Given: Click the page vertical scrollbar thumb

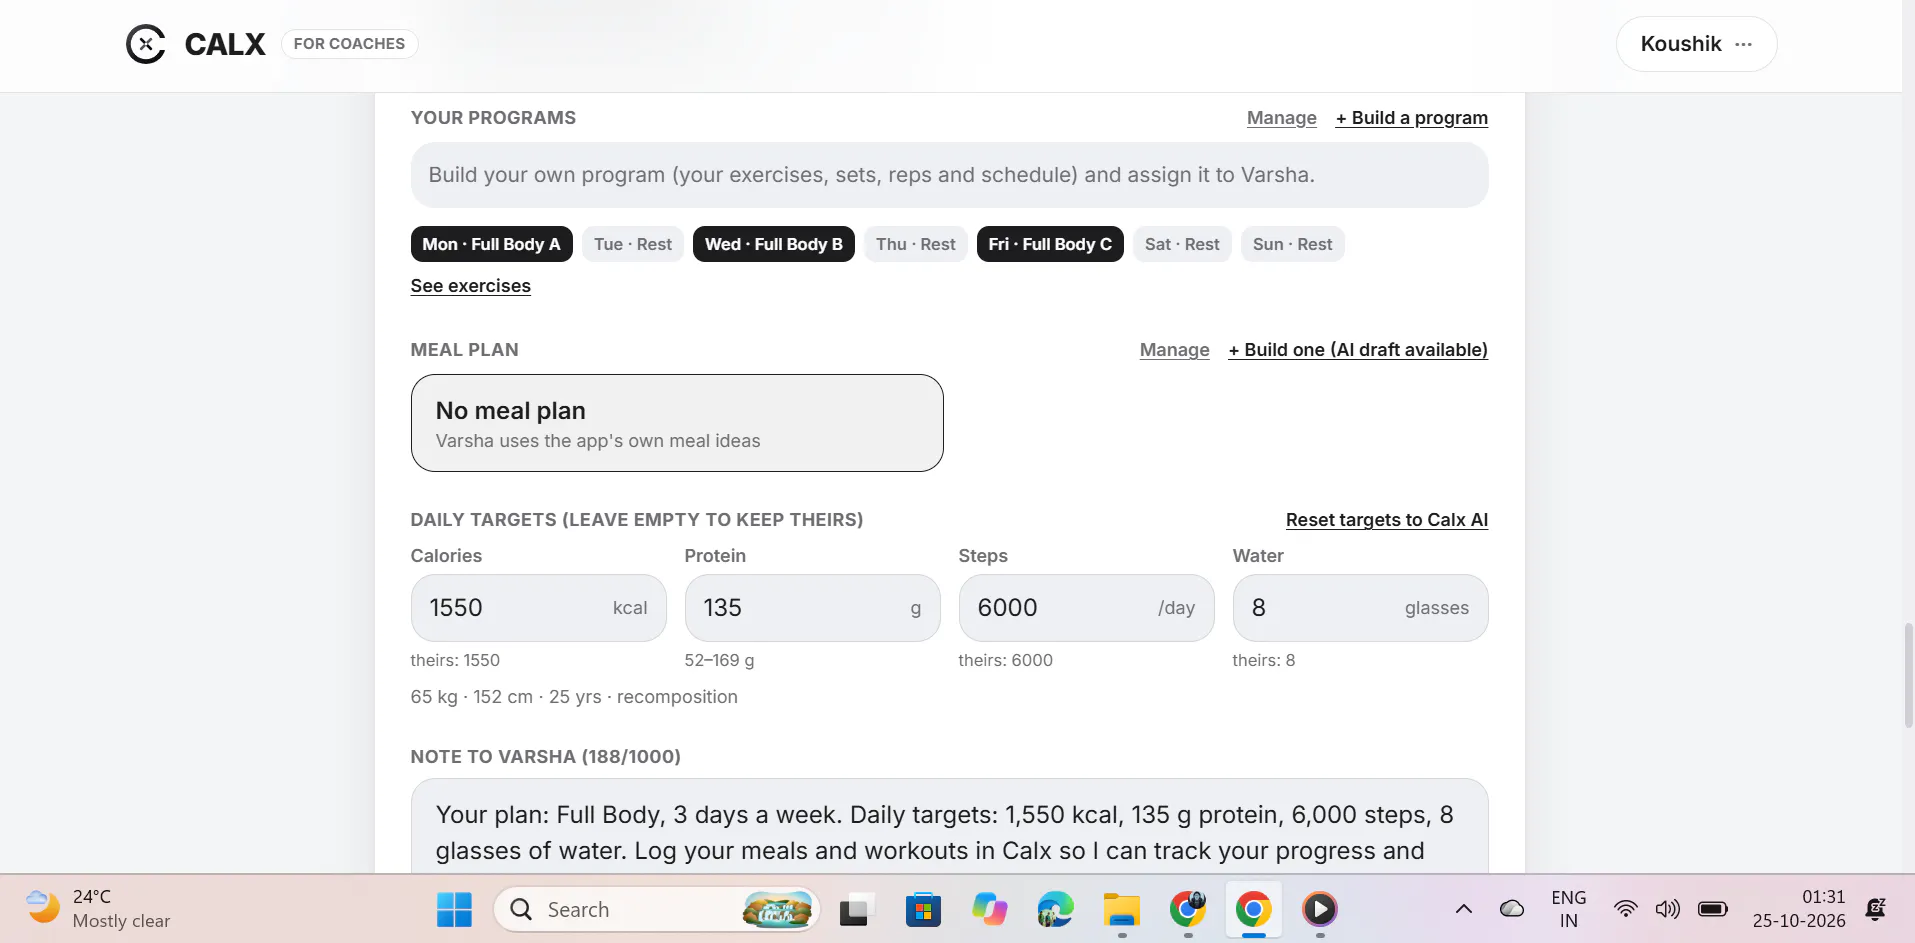Looking at the screenshot, I should 1908,675.
